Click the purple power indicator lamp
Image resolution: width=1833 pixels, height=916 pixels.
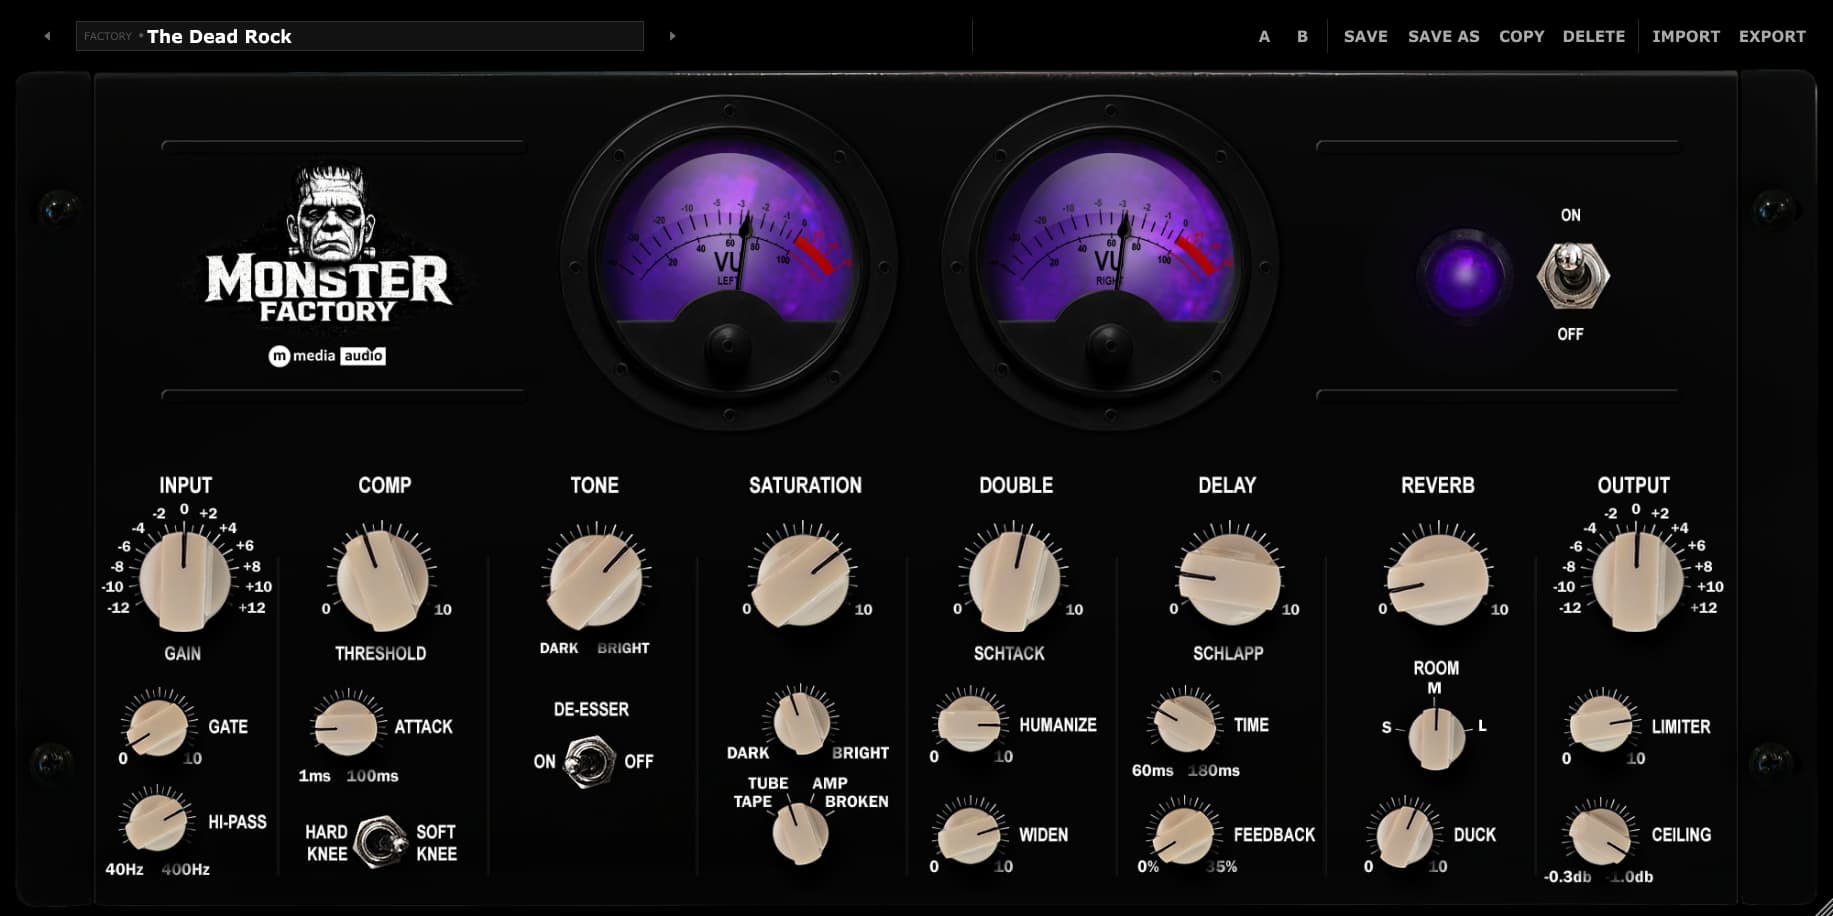1464,276
